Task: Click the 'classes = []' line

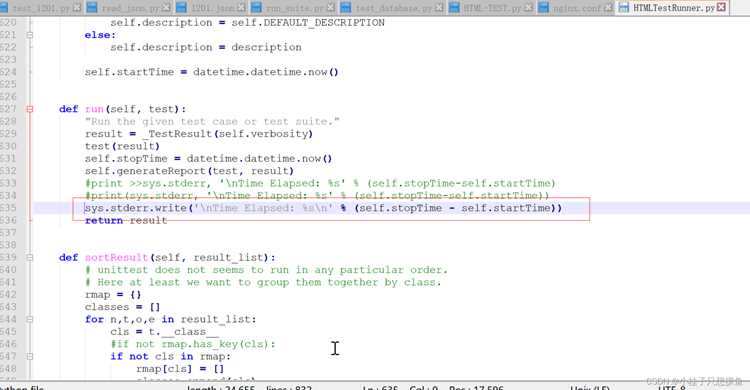Action: tap(122, 307)
